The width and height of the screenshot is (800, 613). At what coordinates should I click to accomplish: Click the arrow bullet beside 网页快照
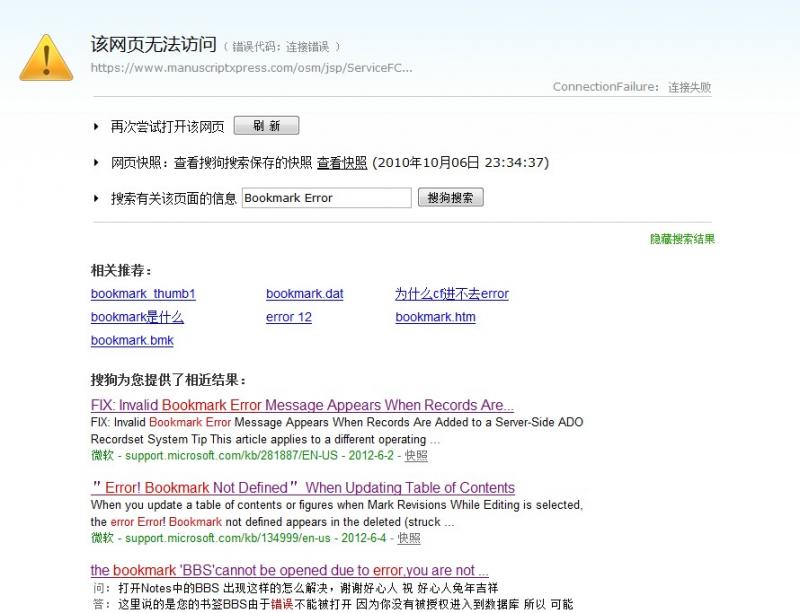(96, 163)
